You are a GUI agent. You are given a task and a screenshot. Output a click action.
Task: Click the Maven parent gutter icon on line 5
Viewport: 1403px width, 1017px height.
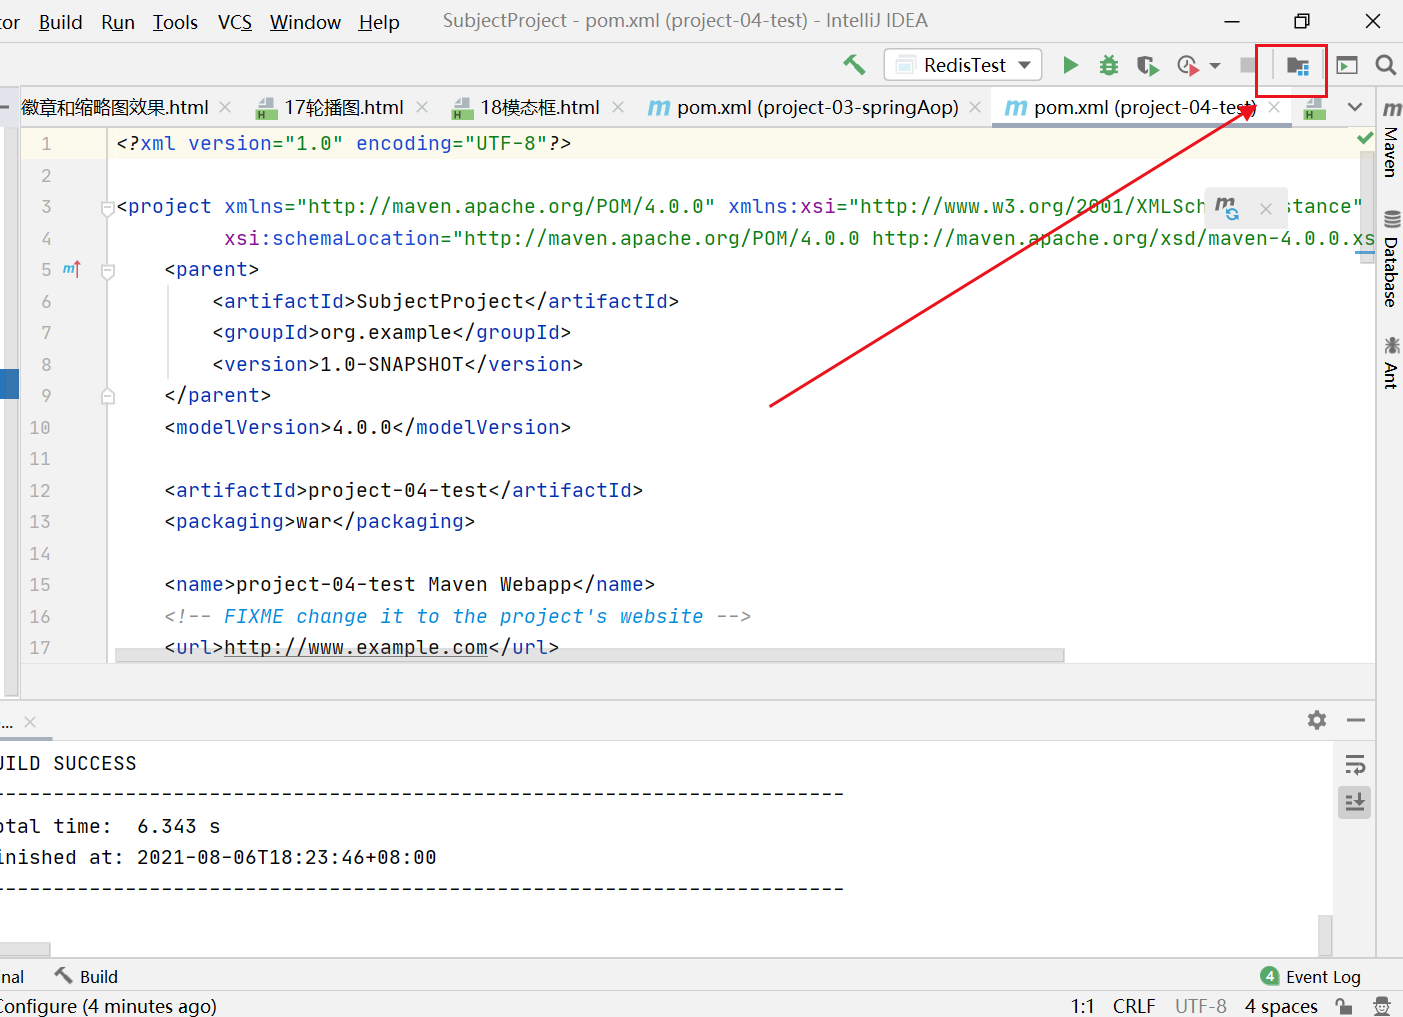72,269
